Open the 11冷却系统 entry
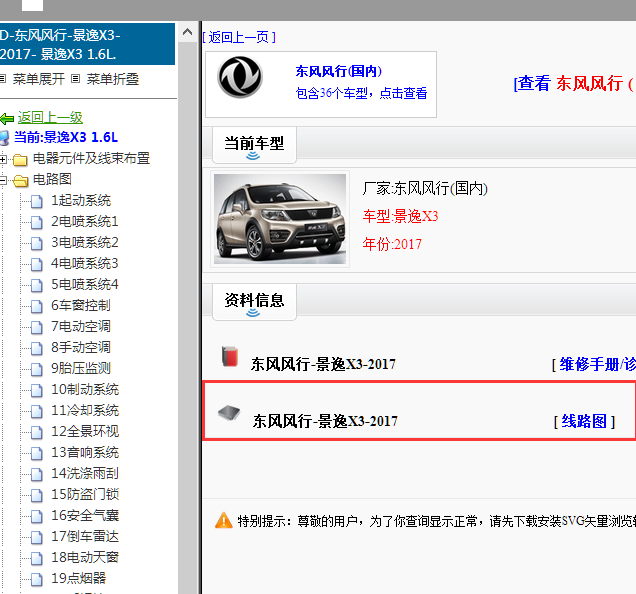 pos(85,411)
